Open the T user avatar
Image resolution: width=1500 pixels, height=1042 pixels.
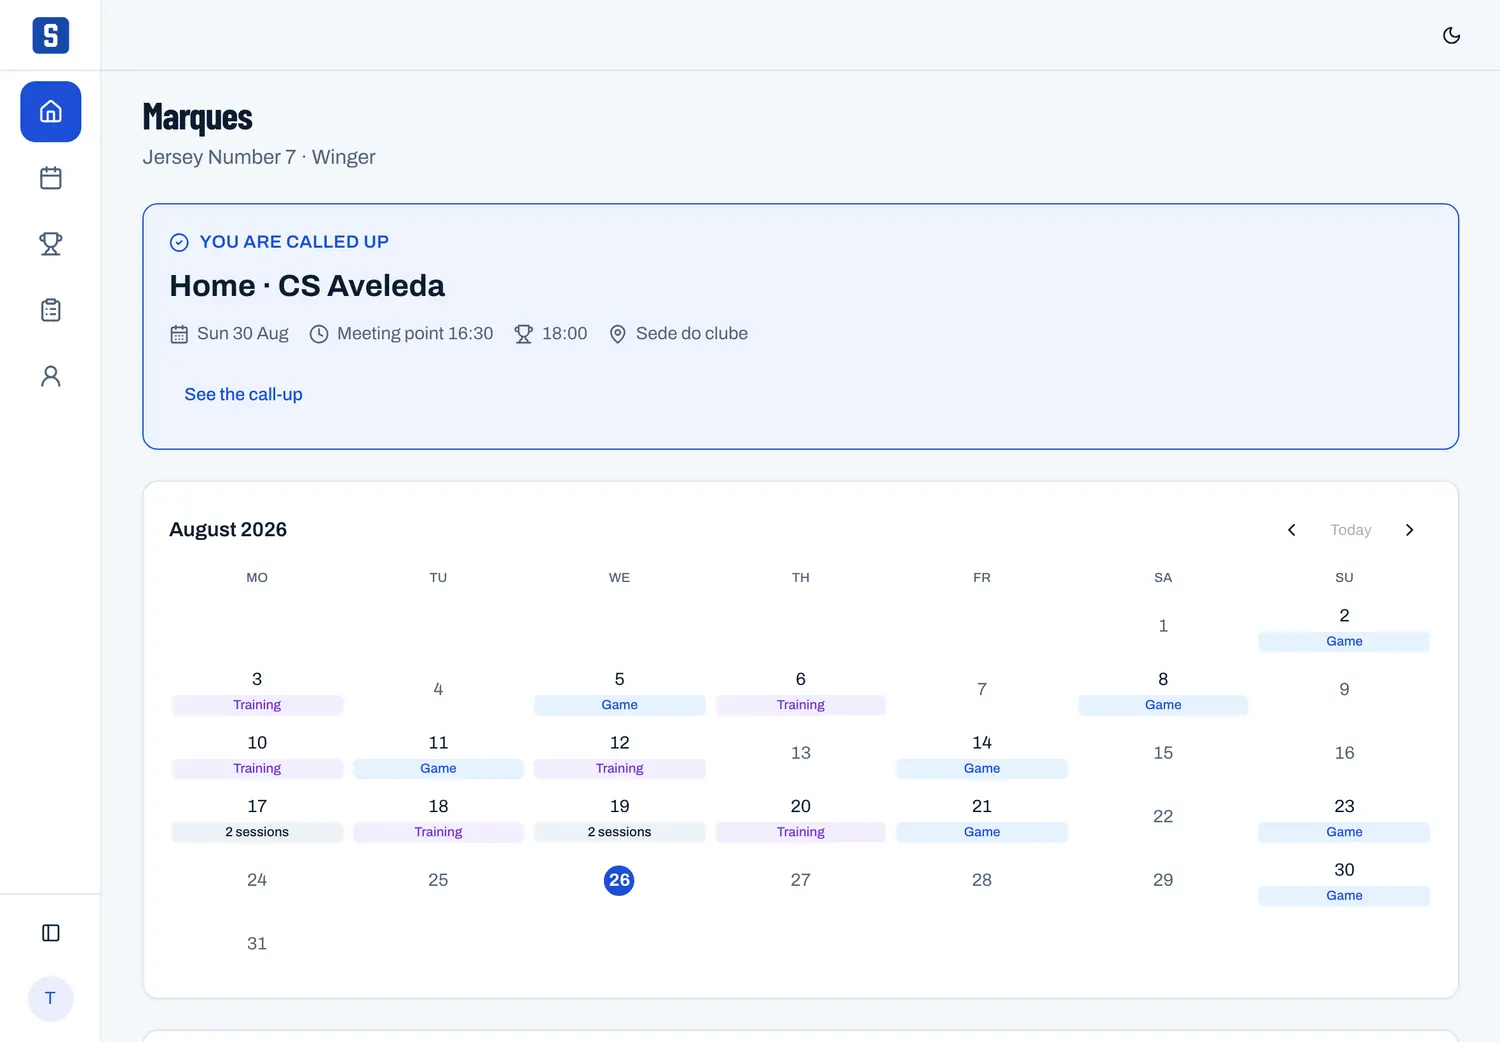click(x=51, y=998)
